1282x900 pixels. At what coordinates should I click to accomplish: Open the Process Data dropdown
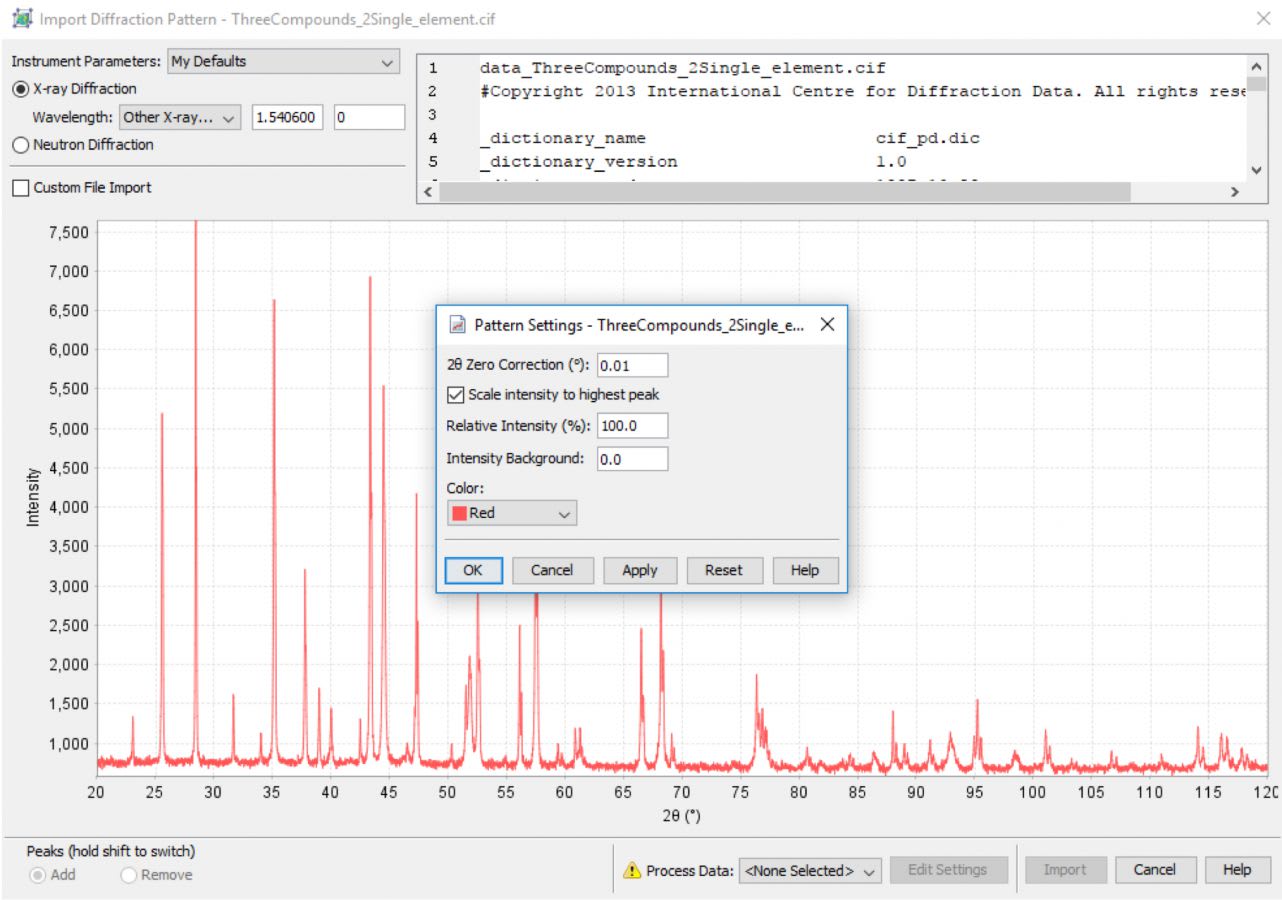click(x=810, y=870)
